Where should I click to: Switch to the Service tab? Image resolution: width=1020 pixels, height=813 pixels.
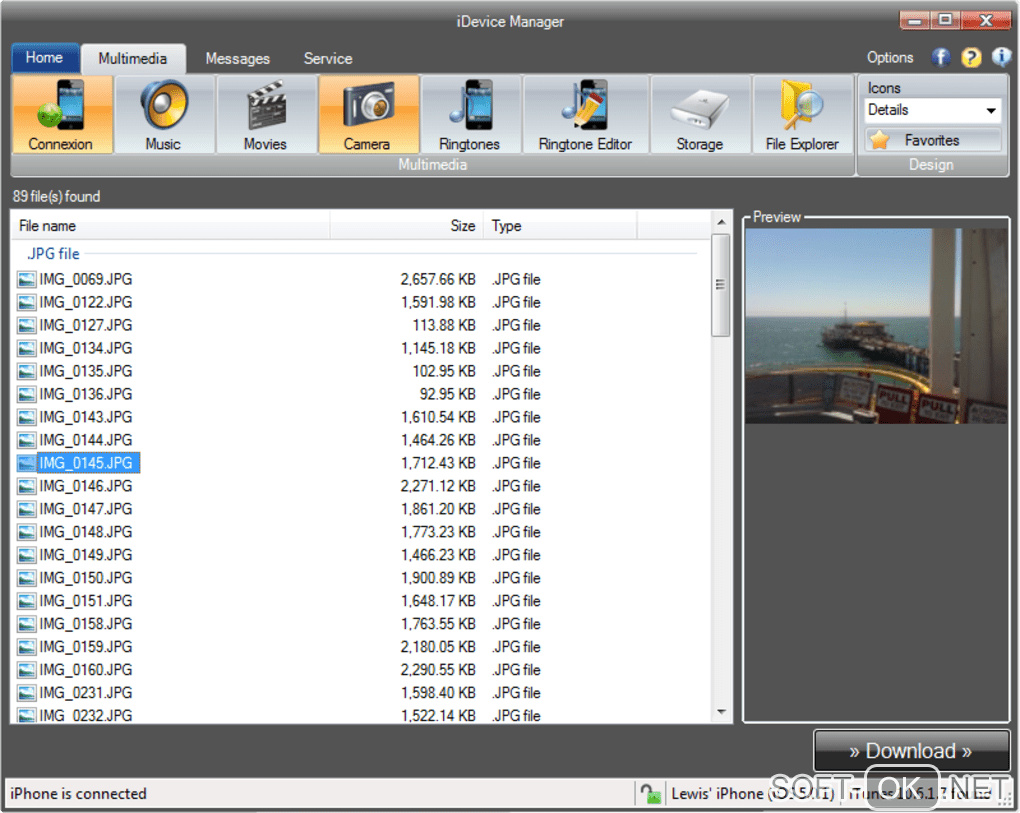(x=328, y=59)
